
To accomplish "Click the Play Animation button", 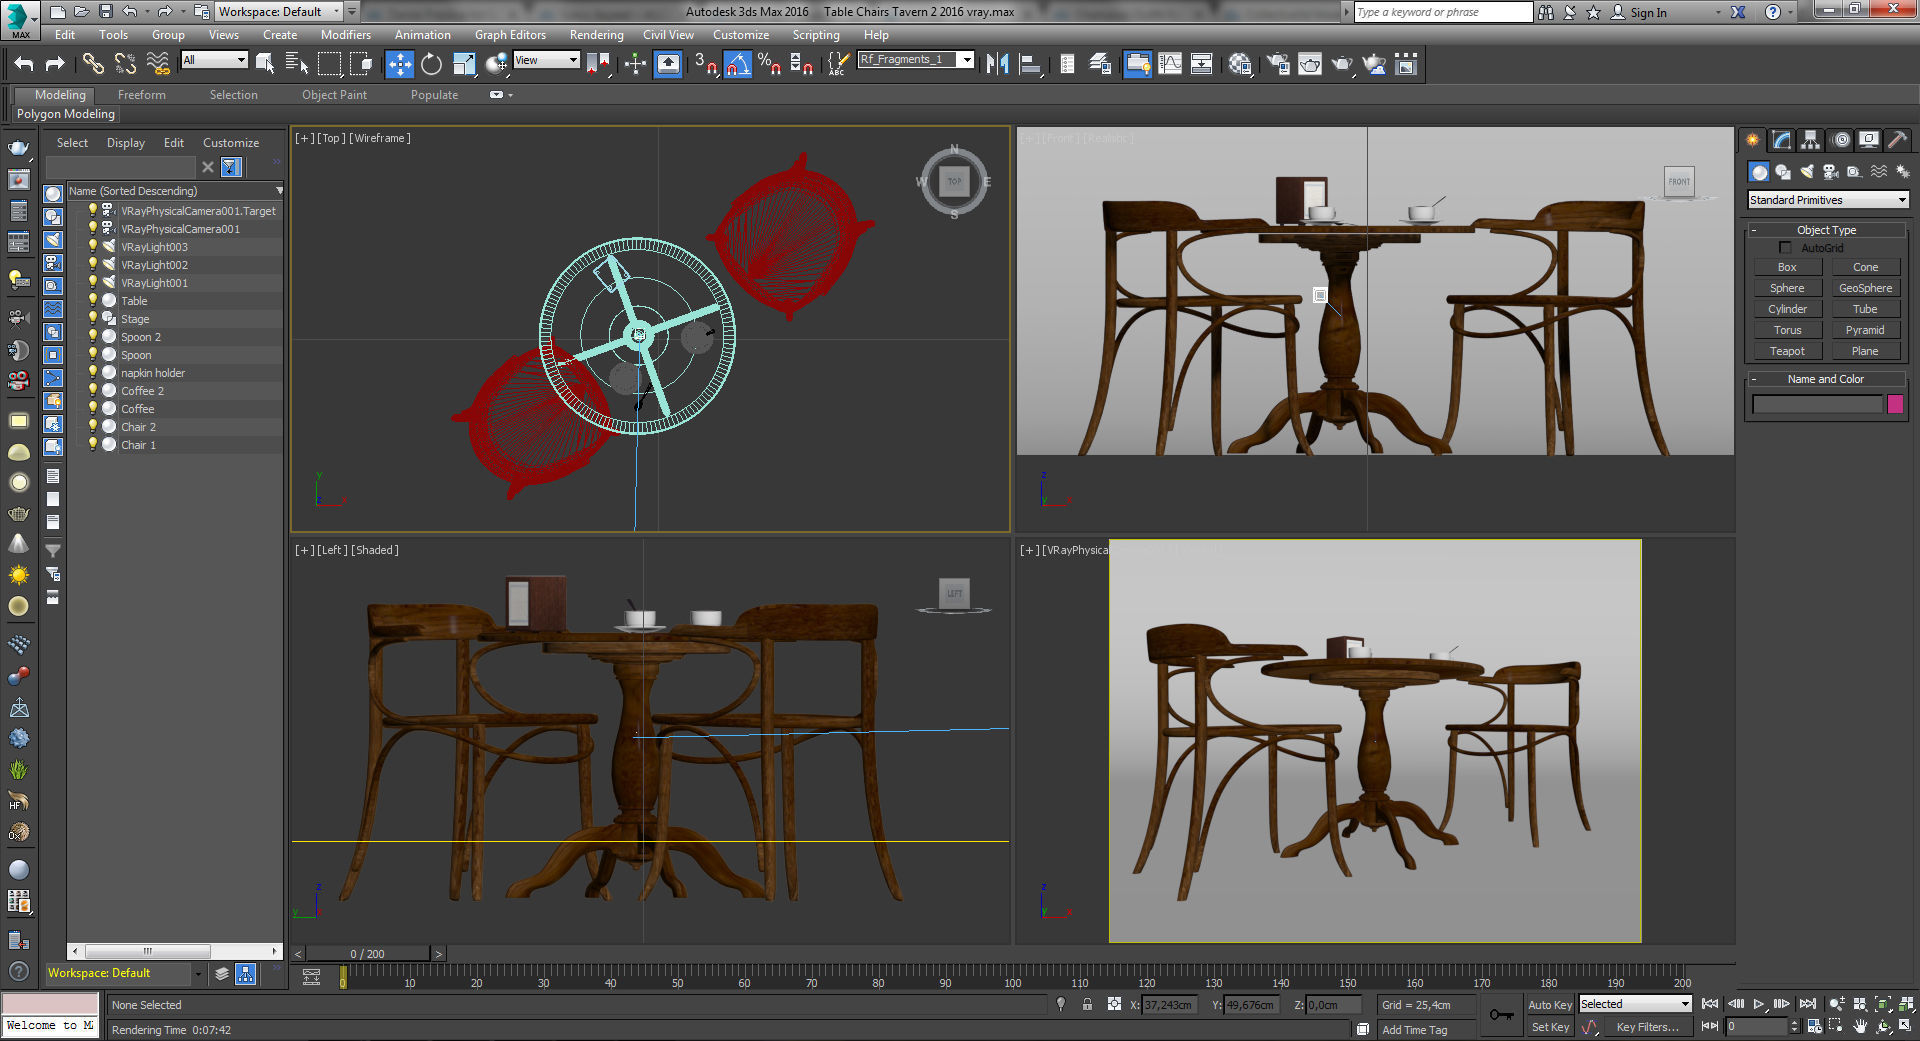I will coord(1758,1004).
